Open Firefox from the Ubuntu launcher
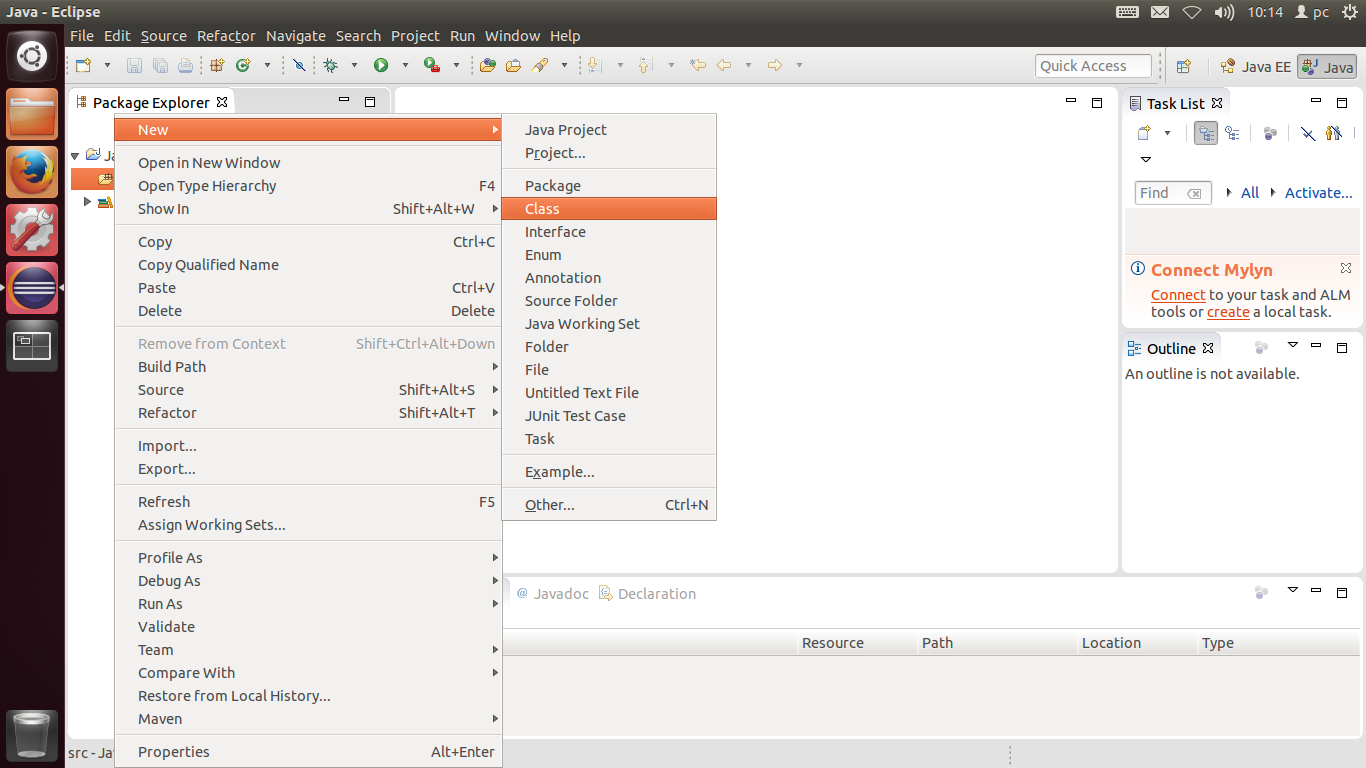Viewport: 1366px width, 768px height. click(32, 173)
